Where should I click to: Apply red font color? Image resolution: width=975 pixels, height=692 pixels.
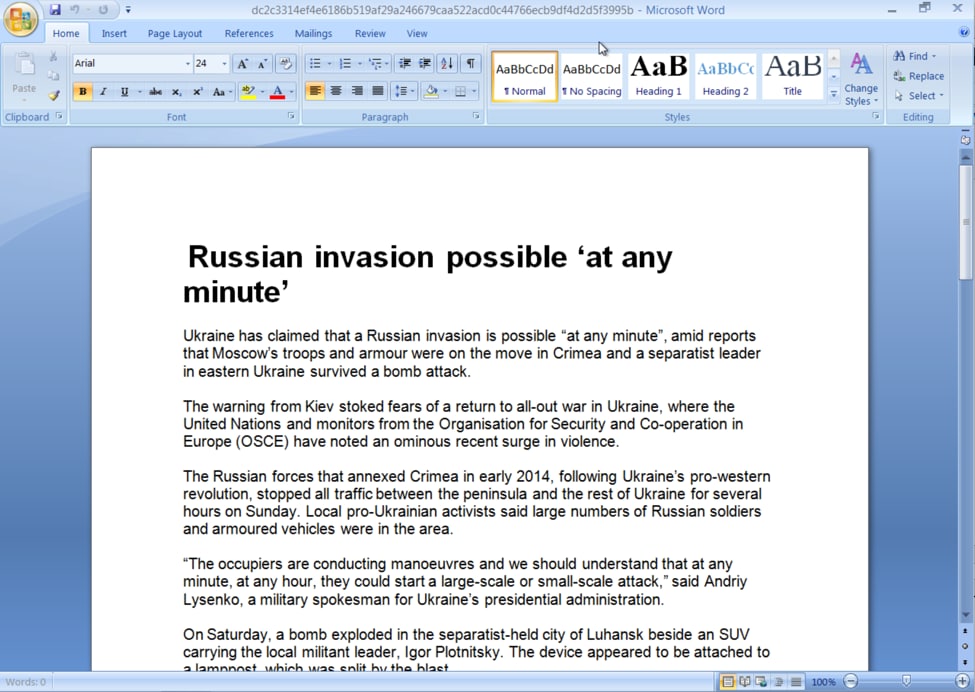tap(277, 92)
